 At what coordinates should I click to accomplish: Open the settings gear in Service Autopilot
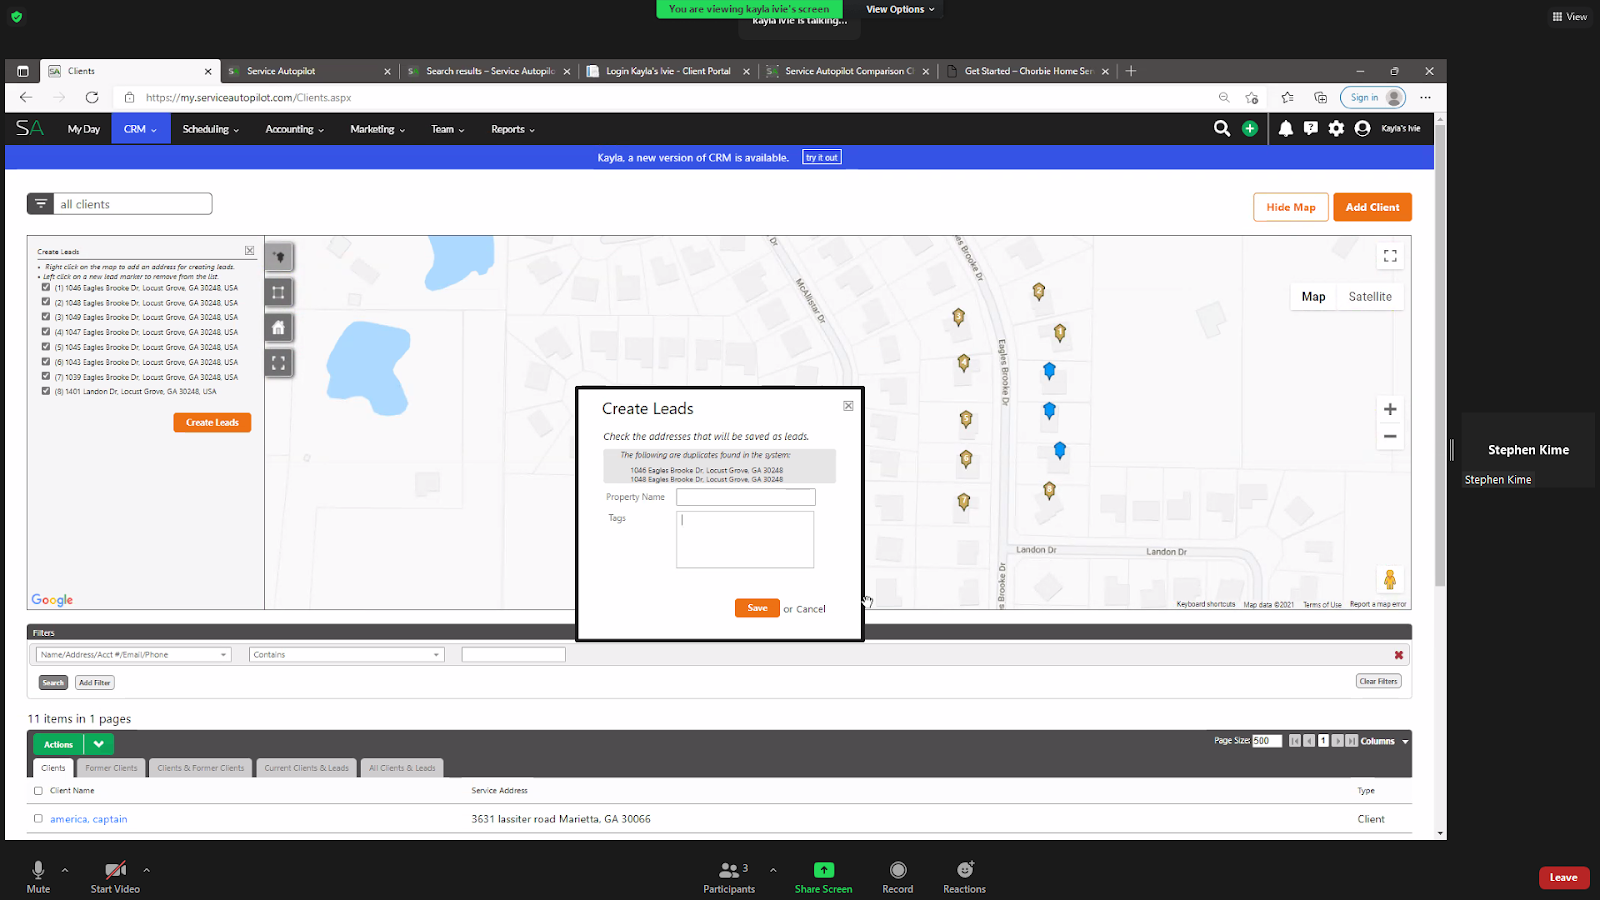(x=1336, y=128)
